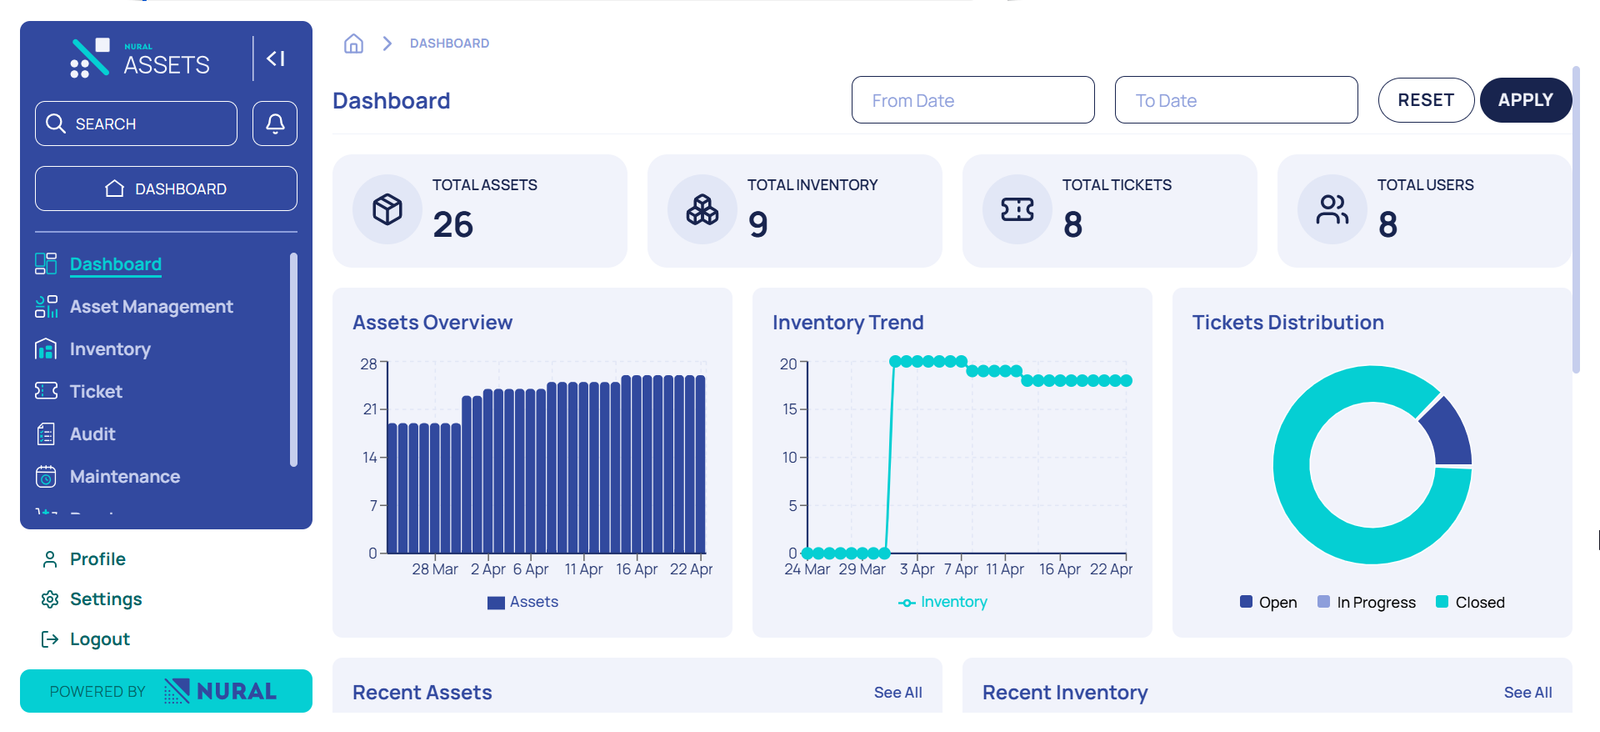Image resolution: width=1600 pixels, height=732 pixels.
Task: Click Logout link
Action: coord(100,639)
